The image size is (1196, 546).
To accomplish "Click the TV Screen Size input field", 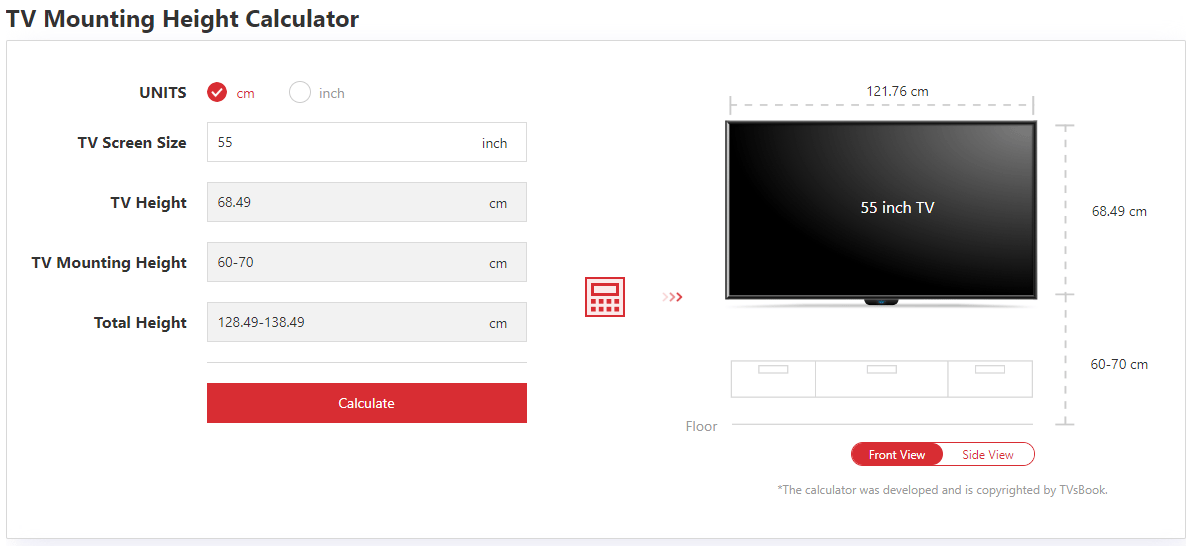I will 367,143.
